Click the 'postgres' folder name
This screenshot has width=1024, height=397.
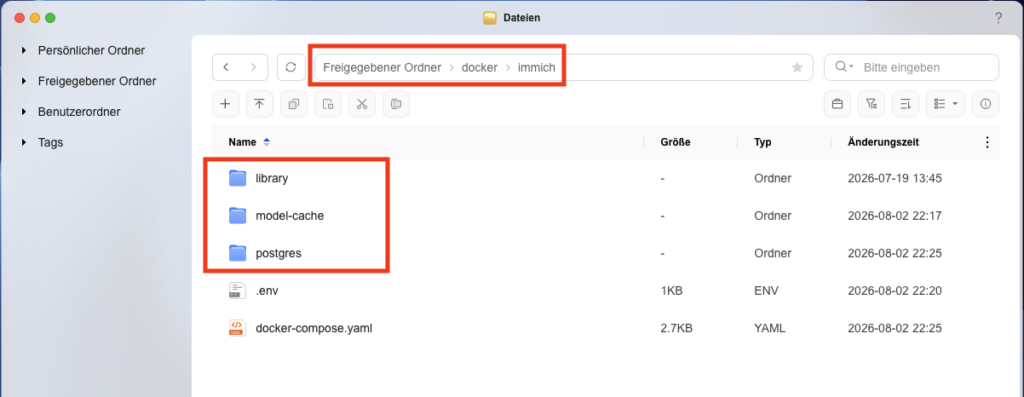coord(278,253)
